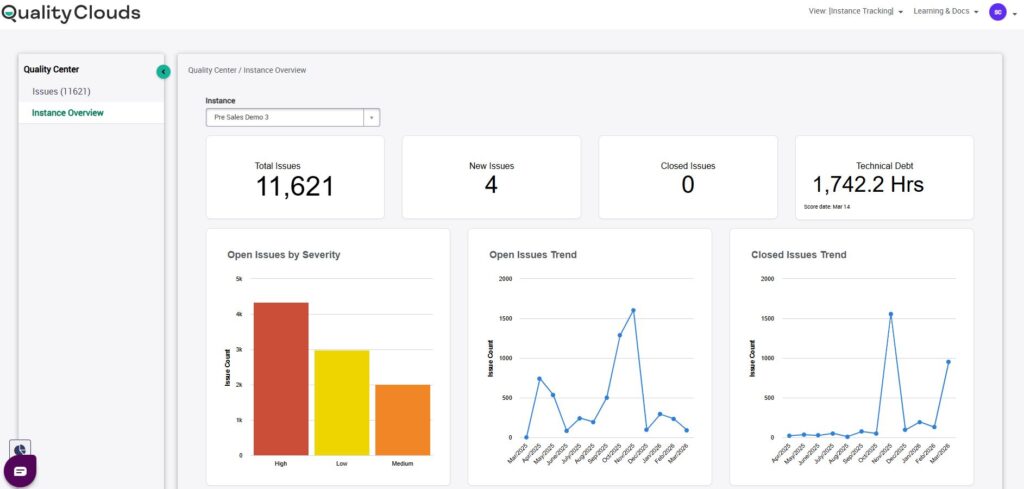Click the pie chart icon at bottom left

click(21, 449)
